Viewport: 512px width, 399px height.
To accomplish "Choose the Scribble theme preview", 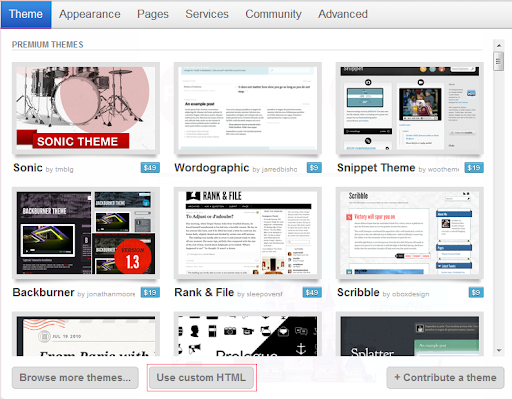I will pyautogui.click(x=410, y=233).
